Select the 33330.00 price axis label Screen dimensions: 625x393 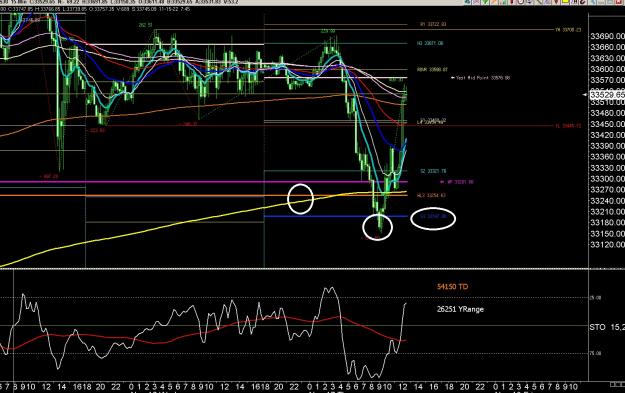tap(607, 168)
